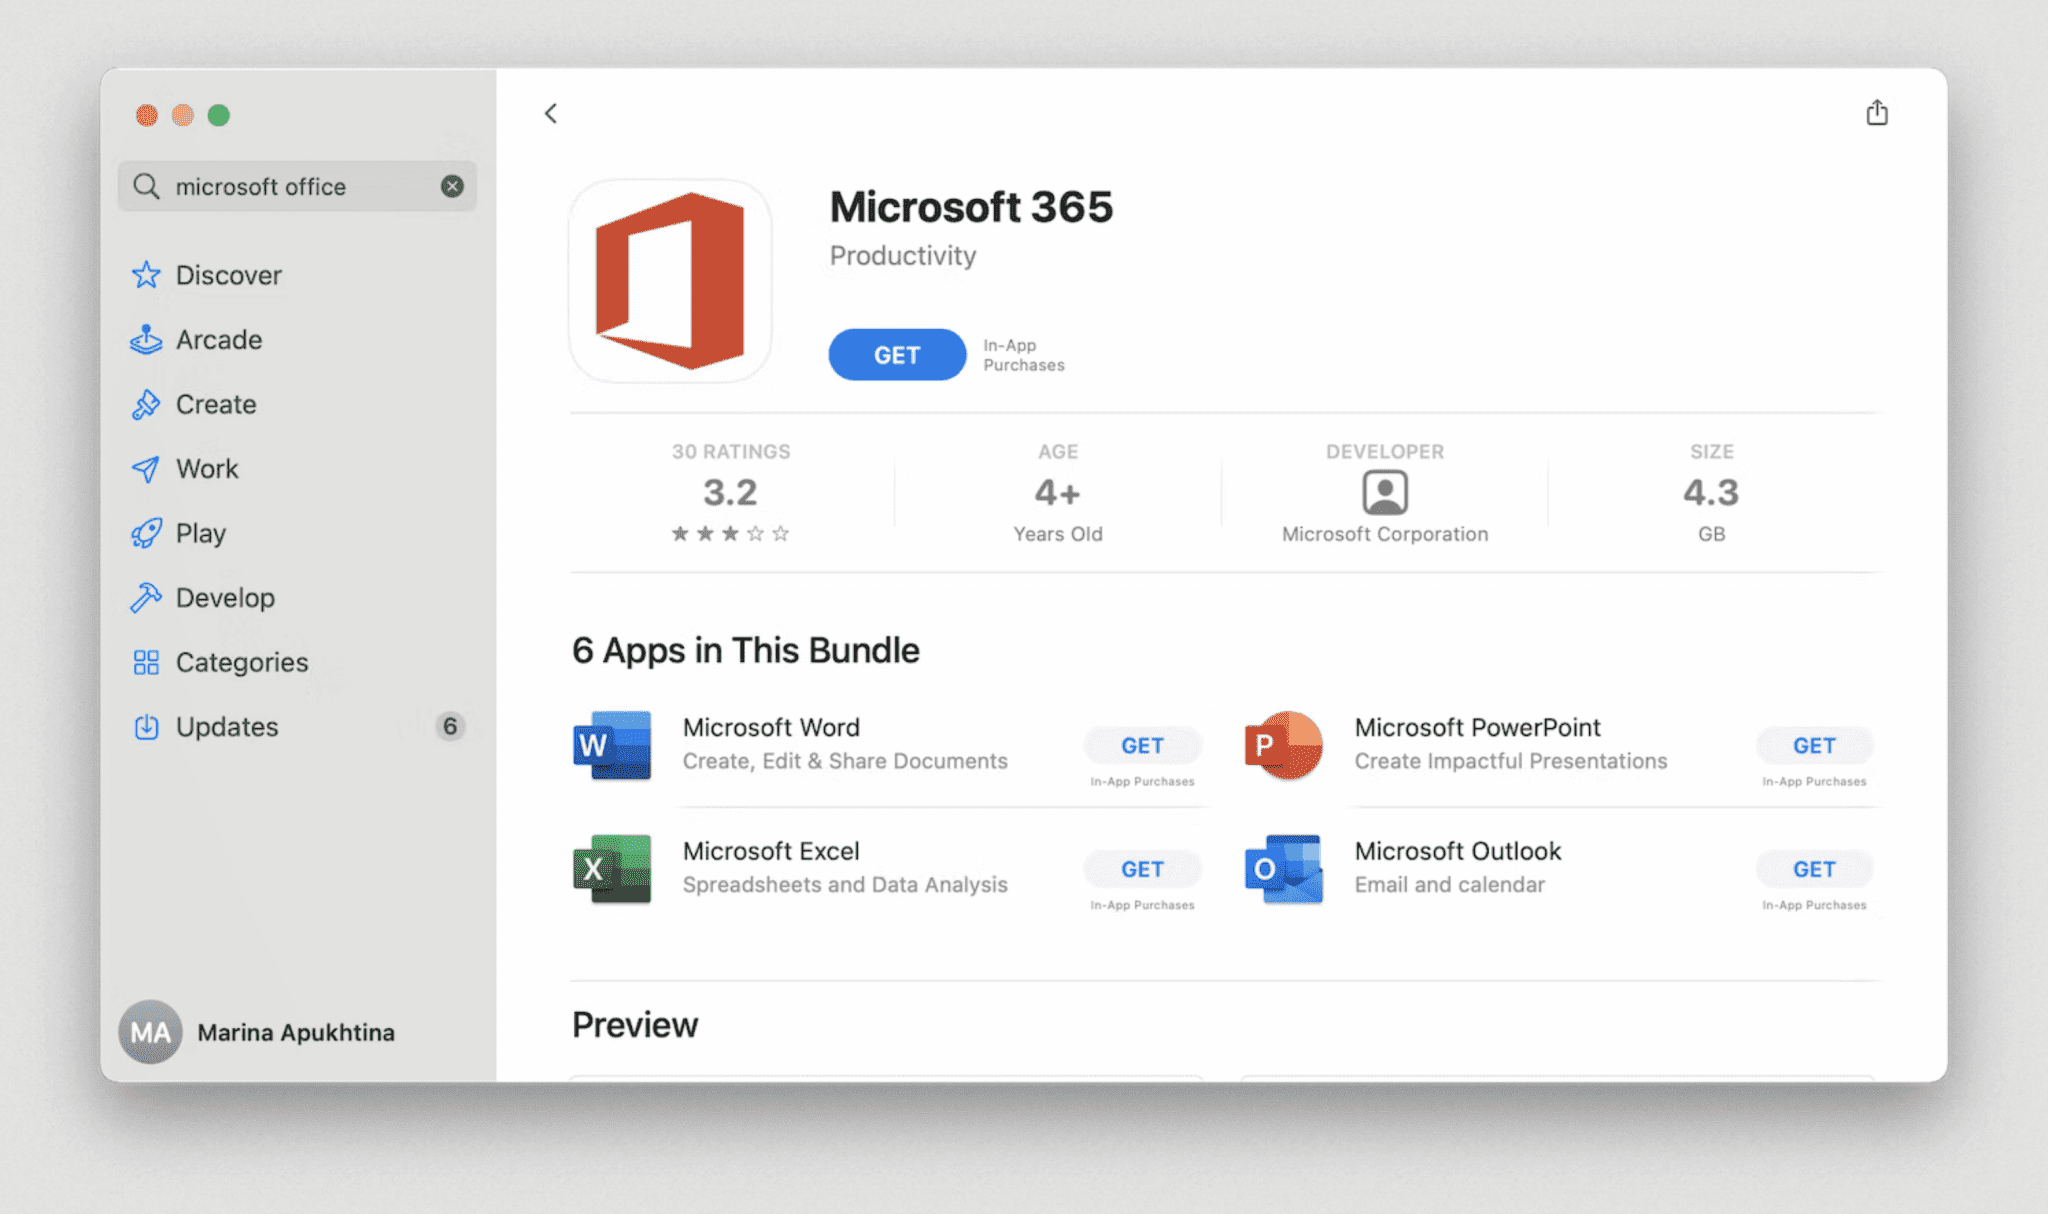The height and width of the screenshot is (1214, 2048).
Task: Clear the search field with the x icon
Action: tap(452, 186)
